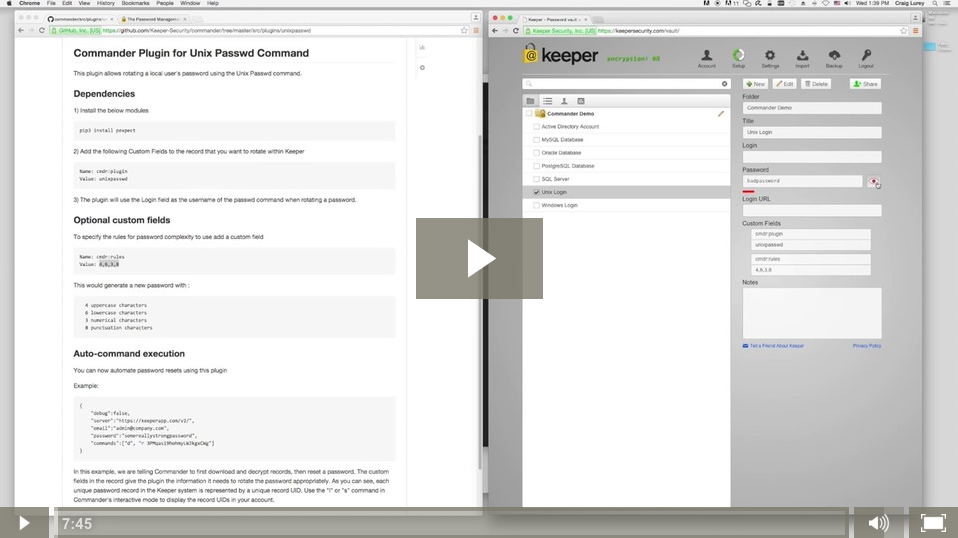Viewport: 958px width, 538px height.
Task: Click the Share record button
Action: point(865,84)
